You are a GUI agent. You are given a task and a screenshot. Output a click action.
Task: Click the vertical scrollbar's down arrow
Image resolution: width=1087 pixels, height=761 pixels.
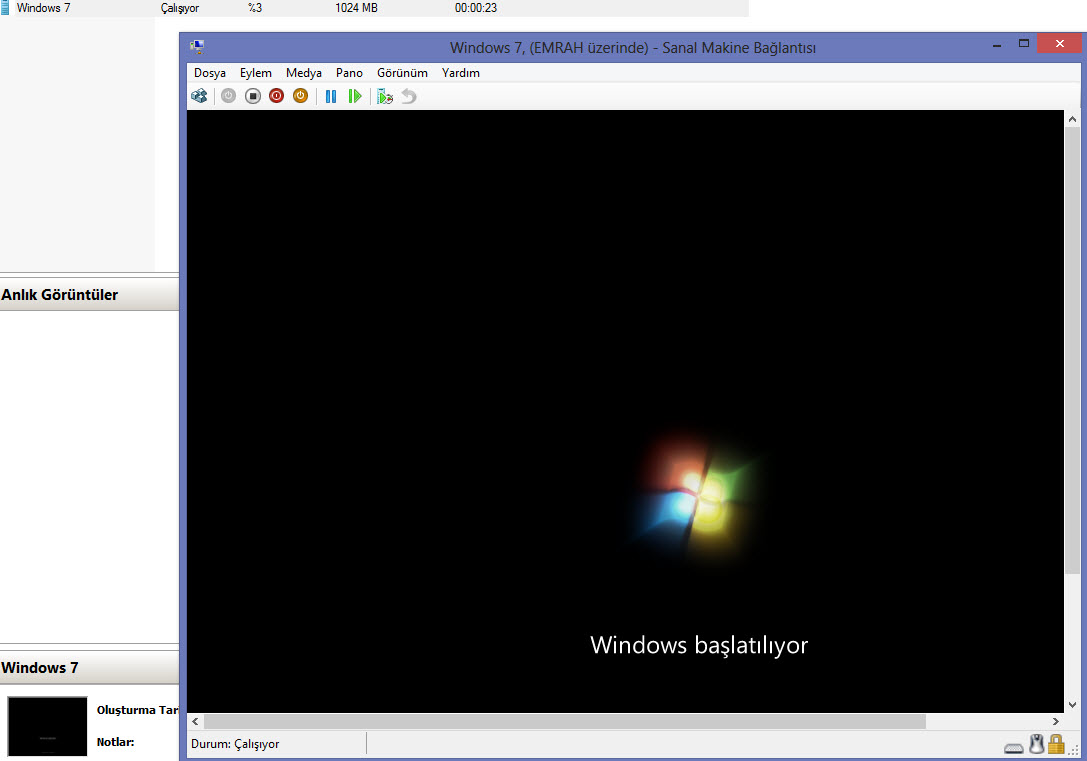point(1072,705)
